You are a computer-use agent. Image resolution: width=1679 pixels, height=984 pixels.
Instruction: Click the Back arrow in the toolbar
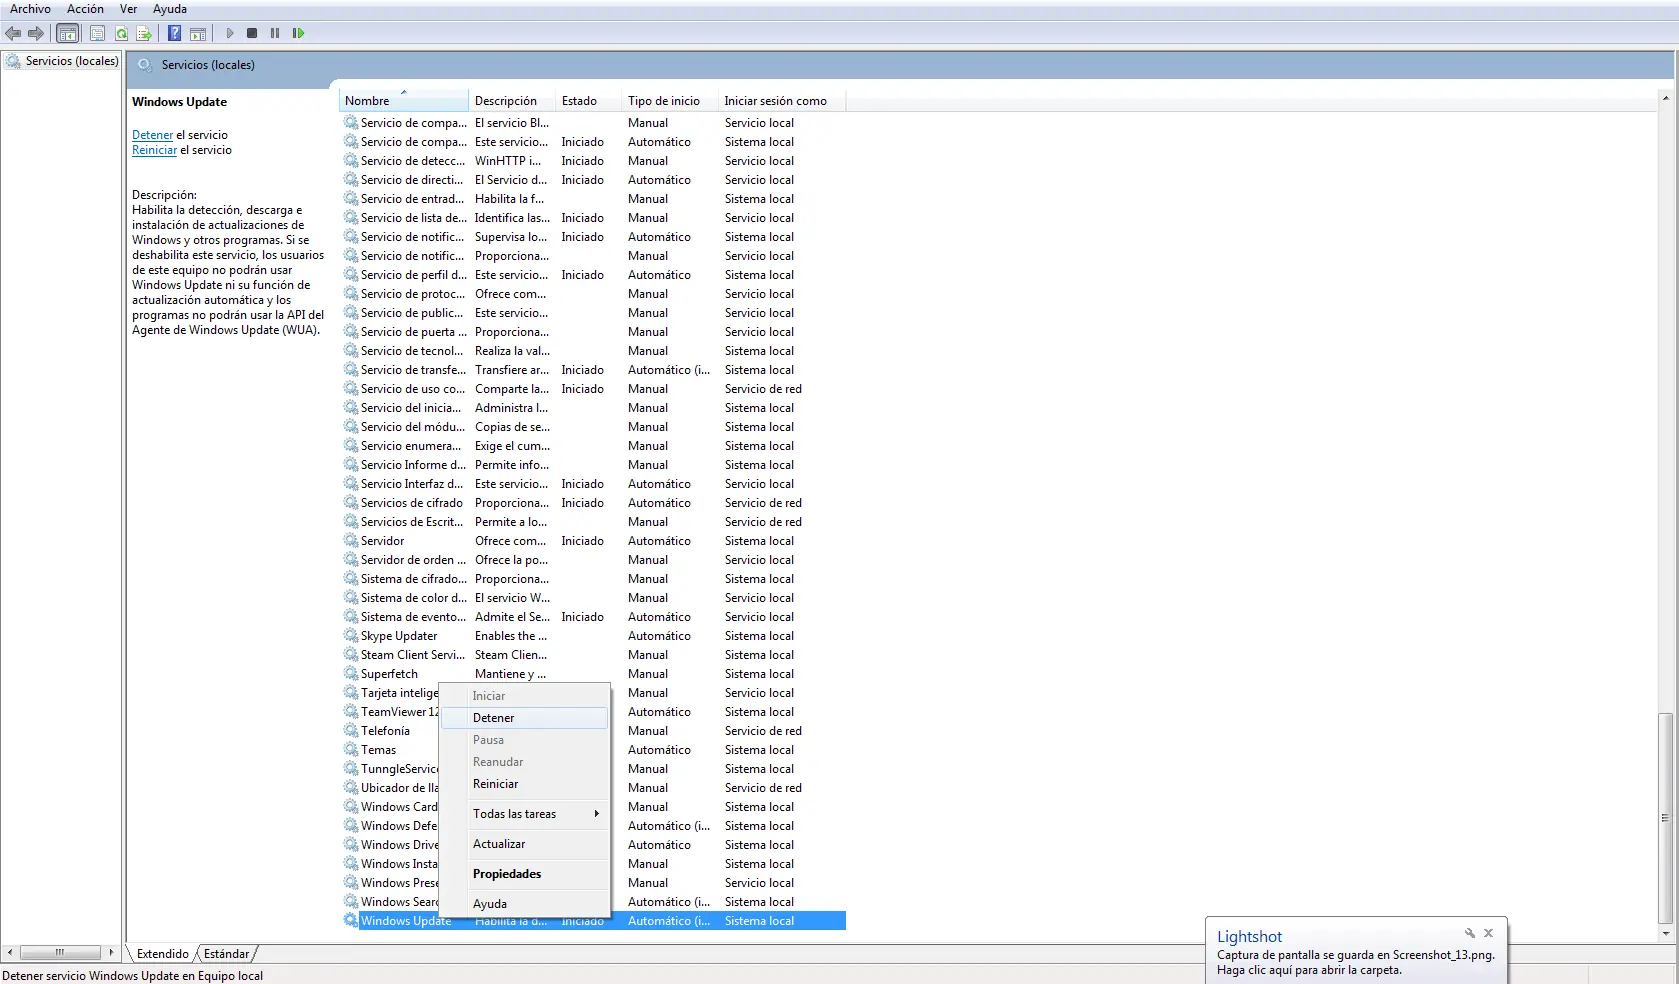[13, 33]
